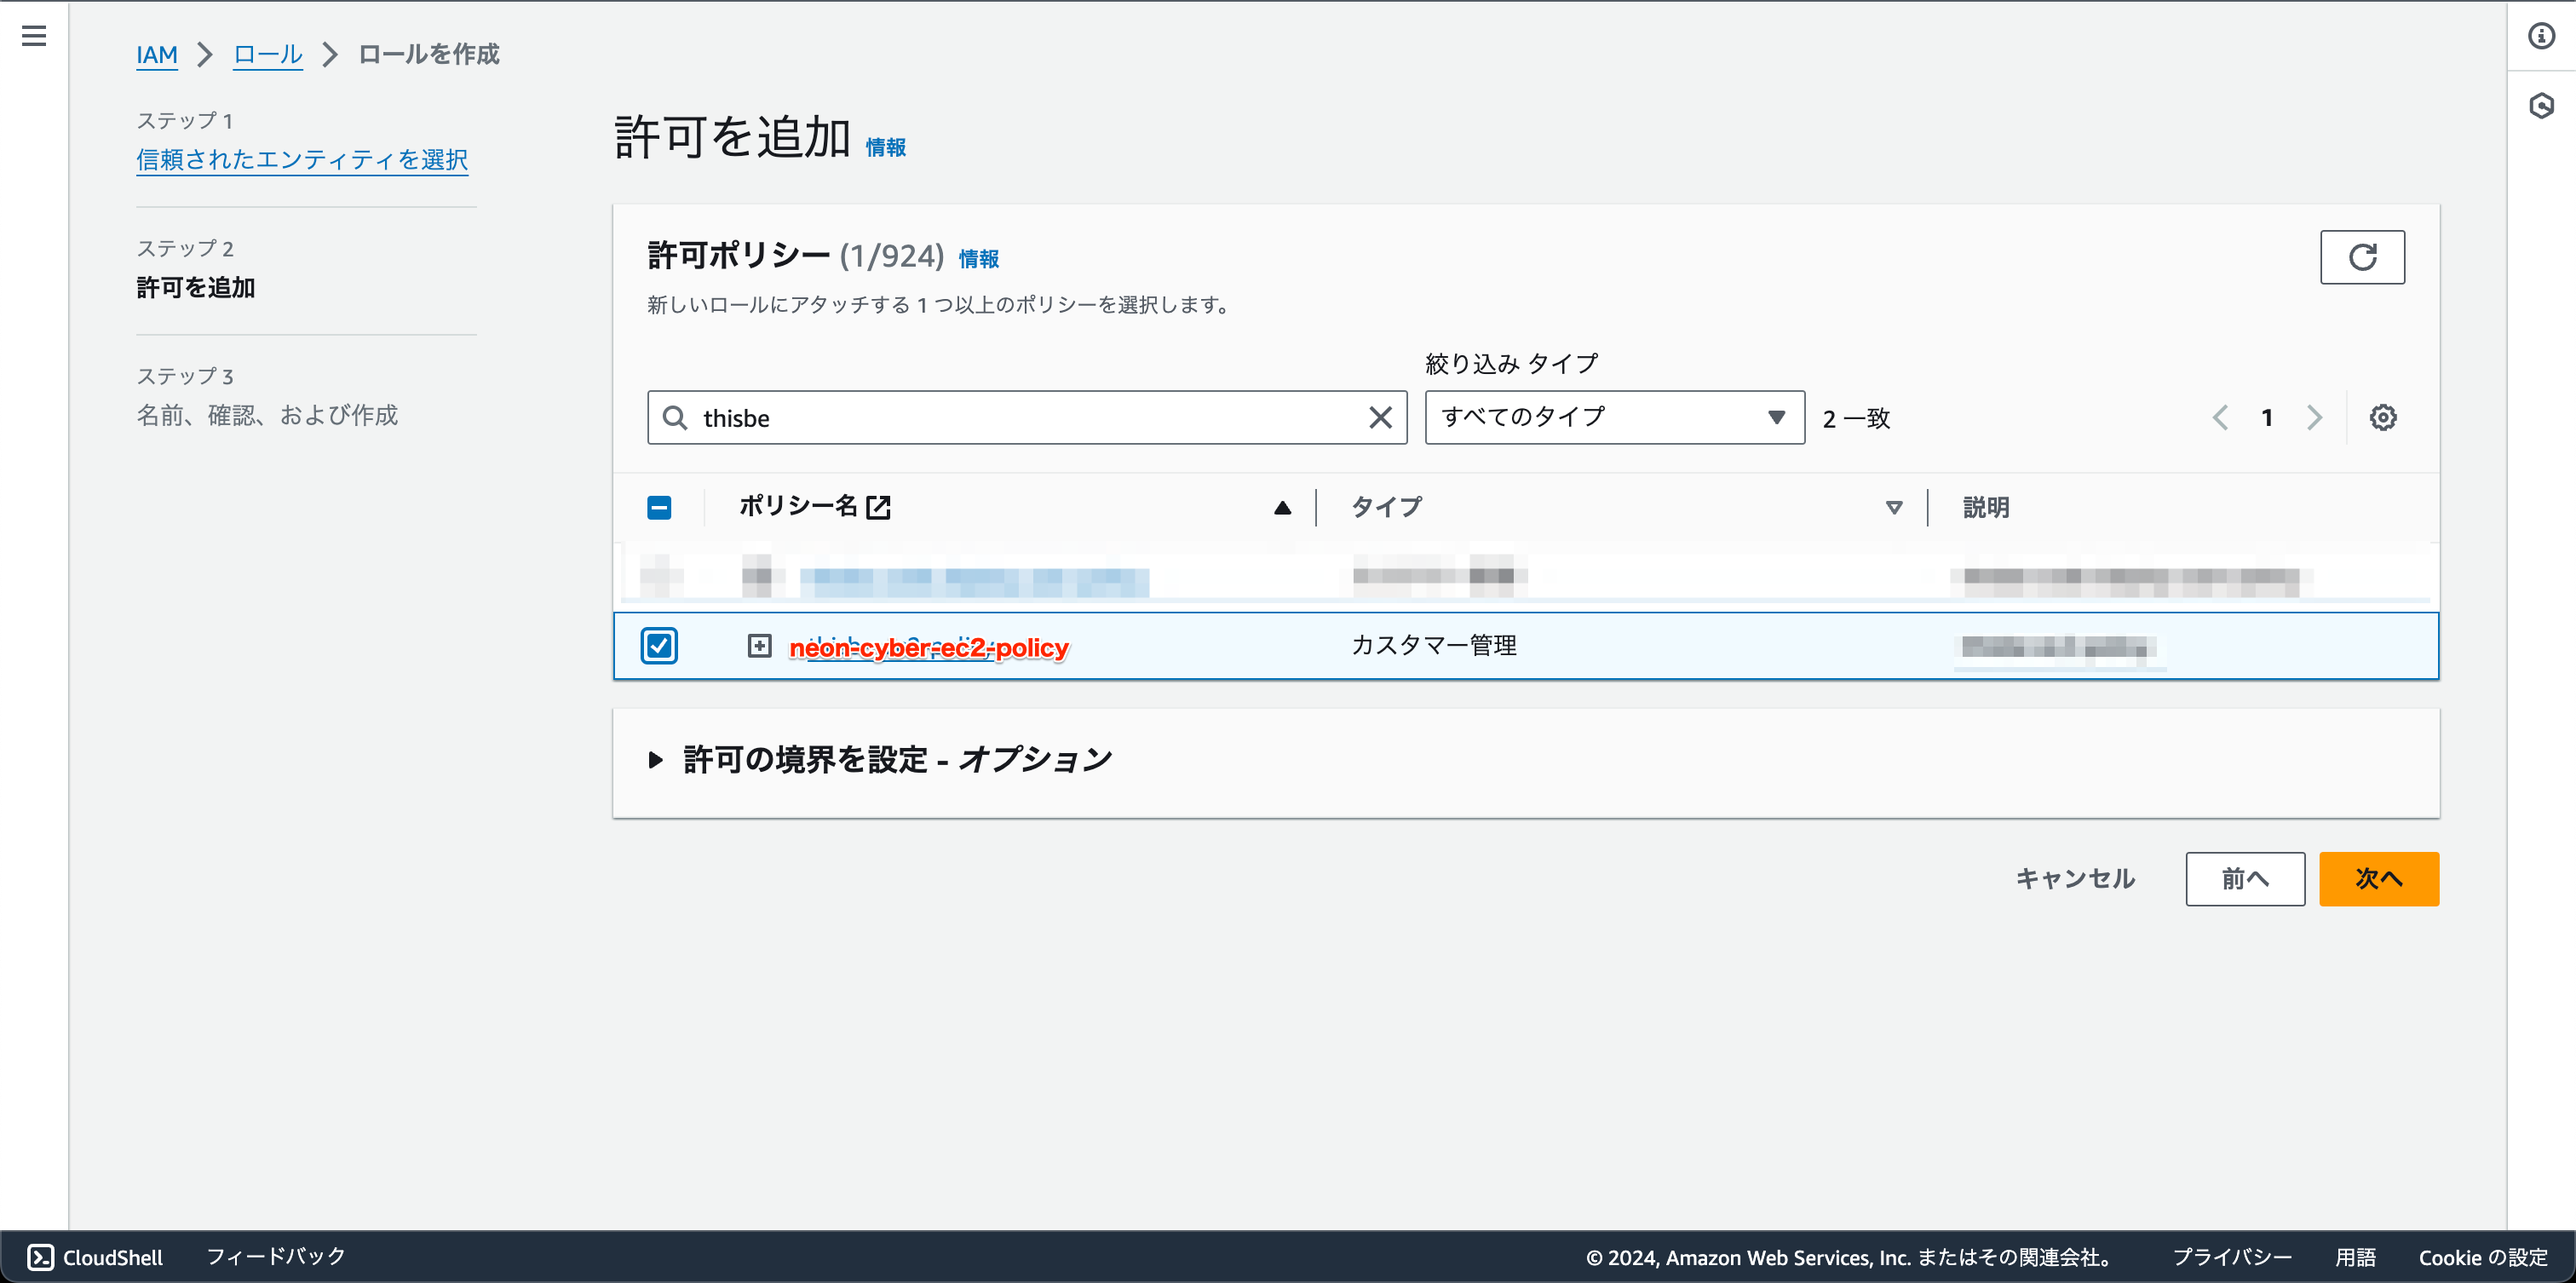
Task: Clear the search with the X icon
Action: pos(1381,417)
